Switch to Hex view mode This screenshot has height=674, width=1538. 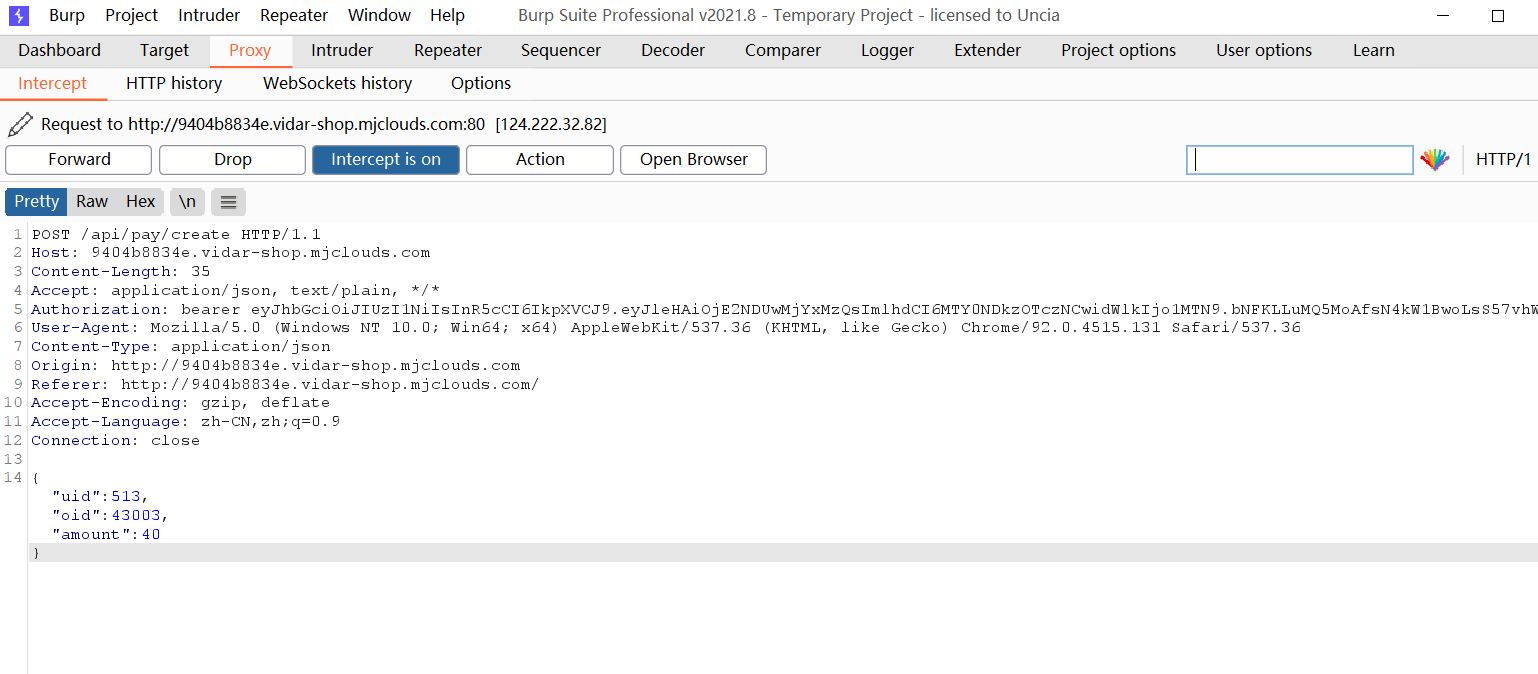140,202
